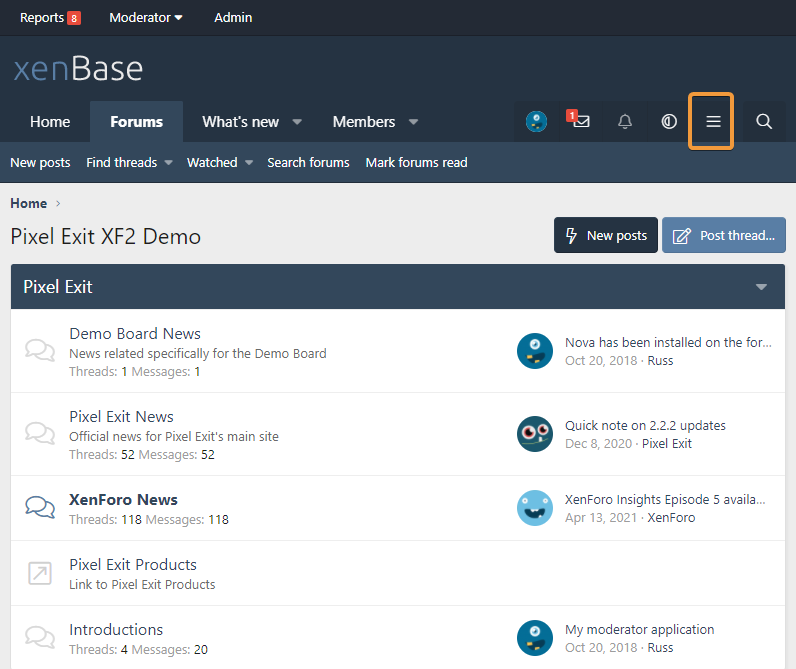The height and width of the screenshot is (669, 796).
Task: Open the conversations inbox envelope icon
Action: tap(581, 122)
